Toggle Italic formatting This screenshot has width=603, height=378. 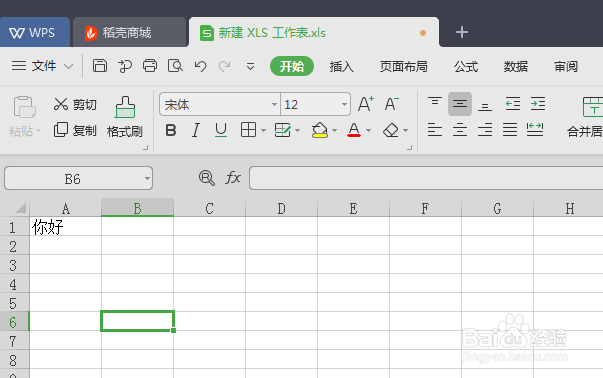click(x=196, y=130)
